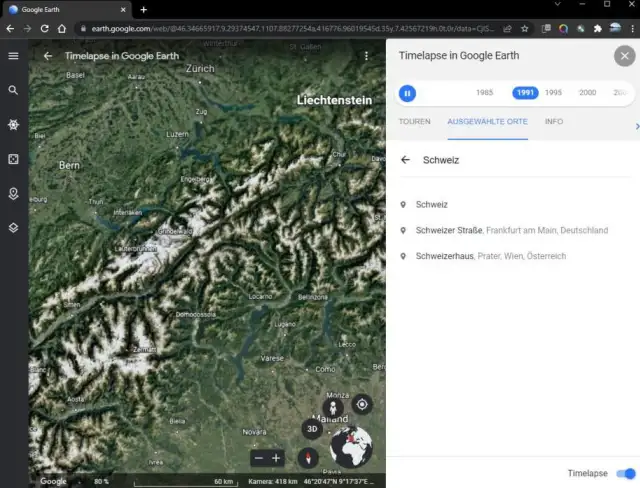Open the map style layers icon
The height and width of the screenshot is (488, 640).
pos(13,228)
